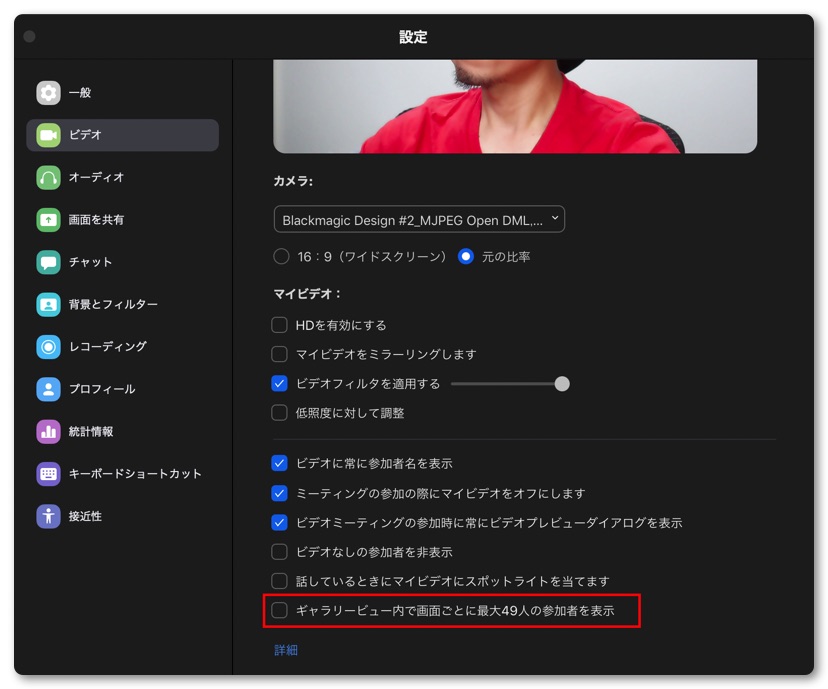Viewport: 828px width, 689px height.
Task: Uncheck ビデオに常に参加者名を表示 checkbox
Action: coord(280,464)
